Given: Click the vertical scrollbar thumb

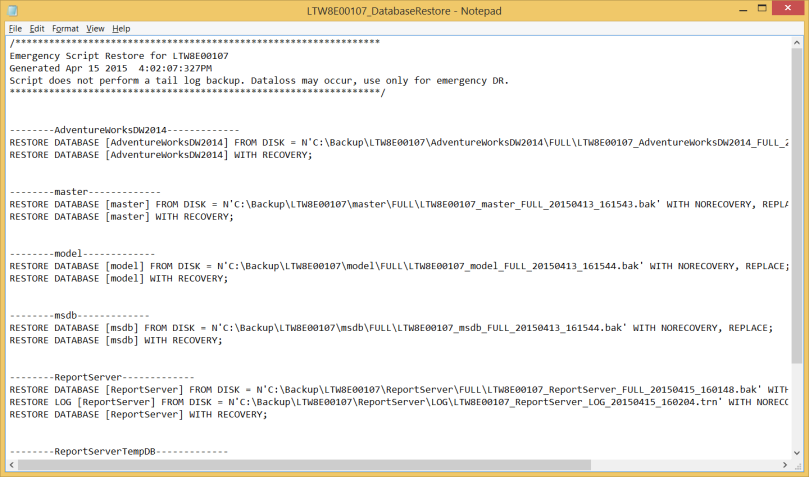Looking at the screenshot, I should coord(797,206).
